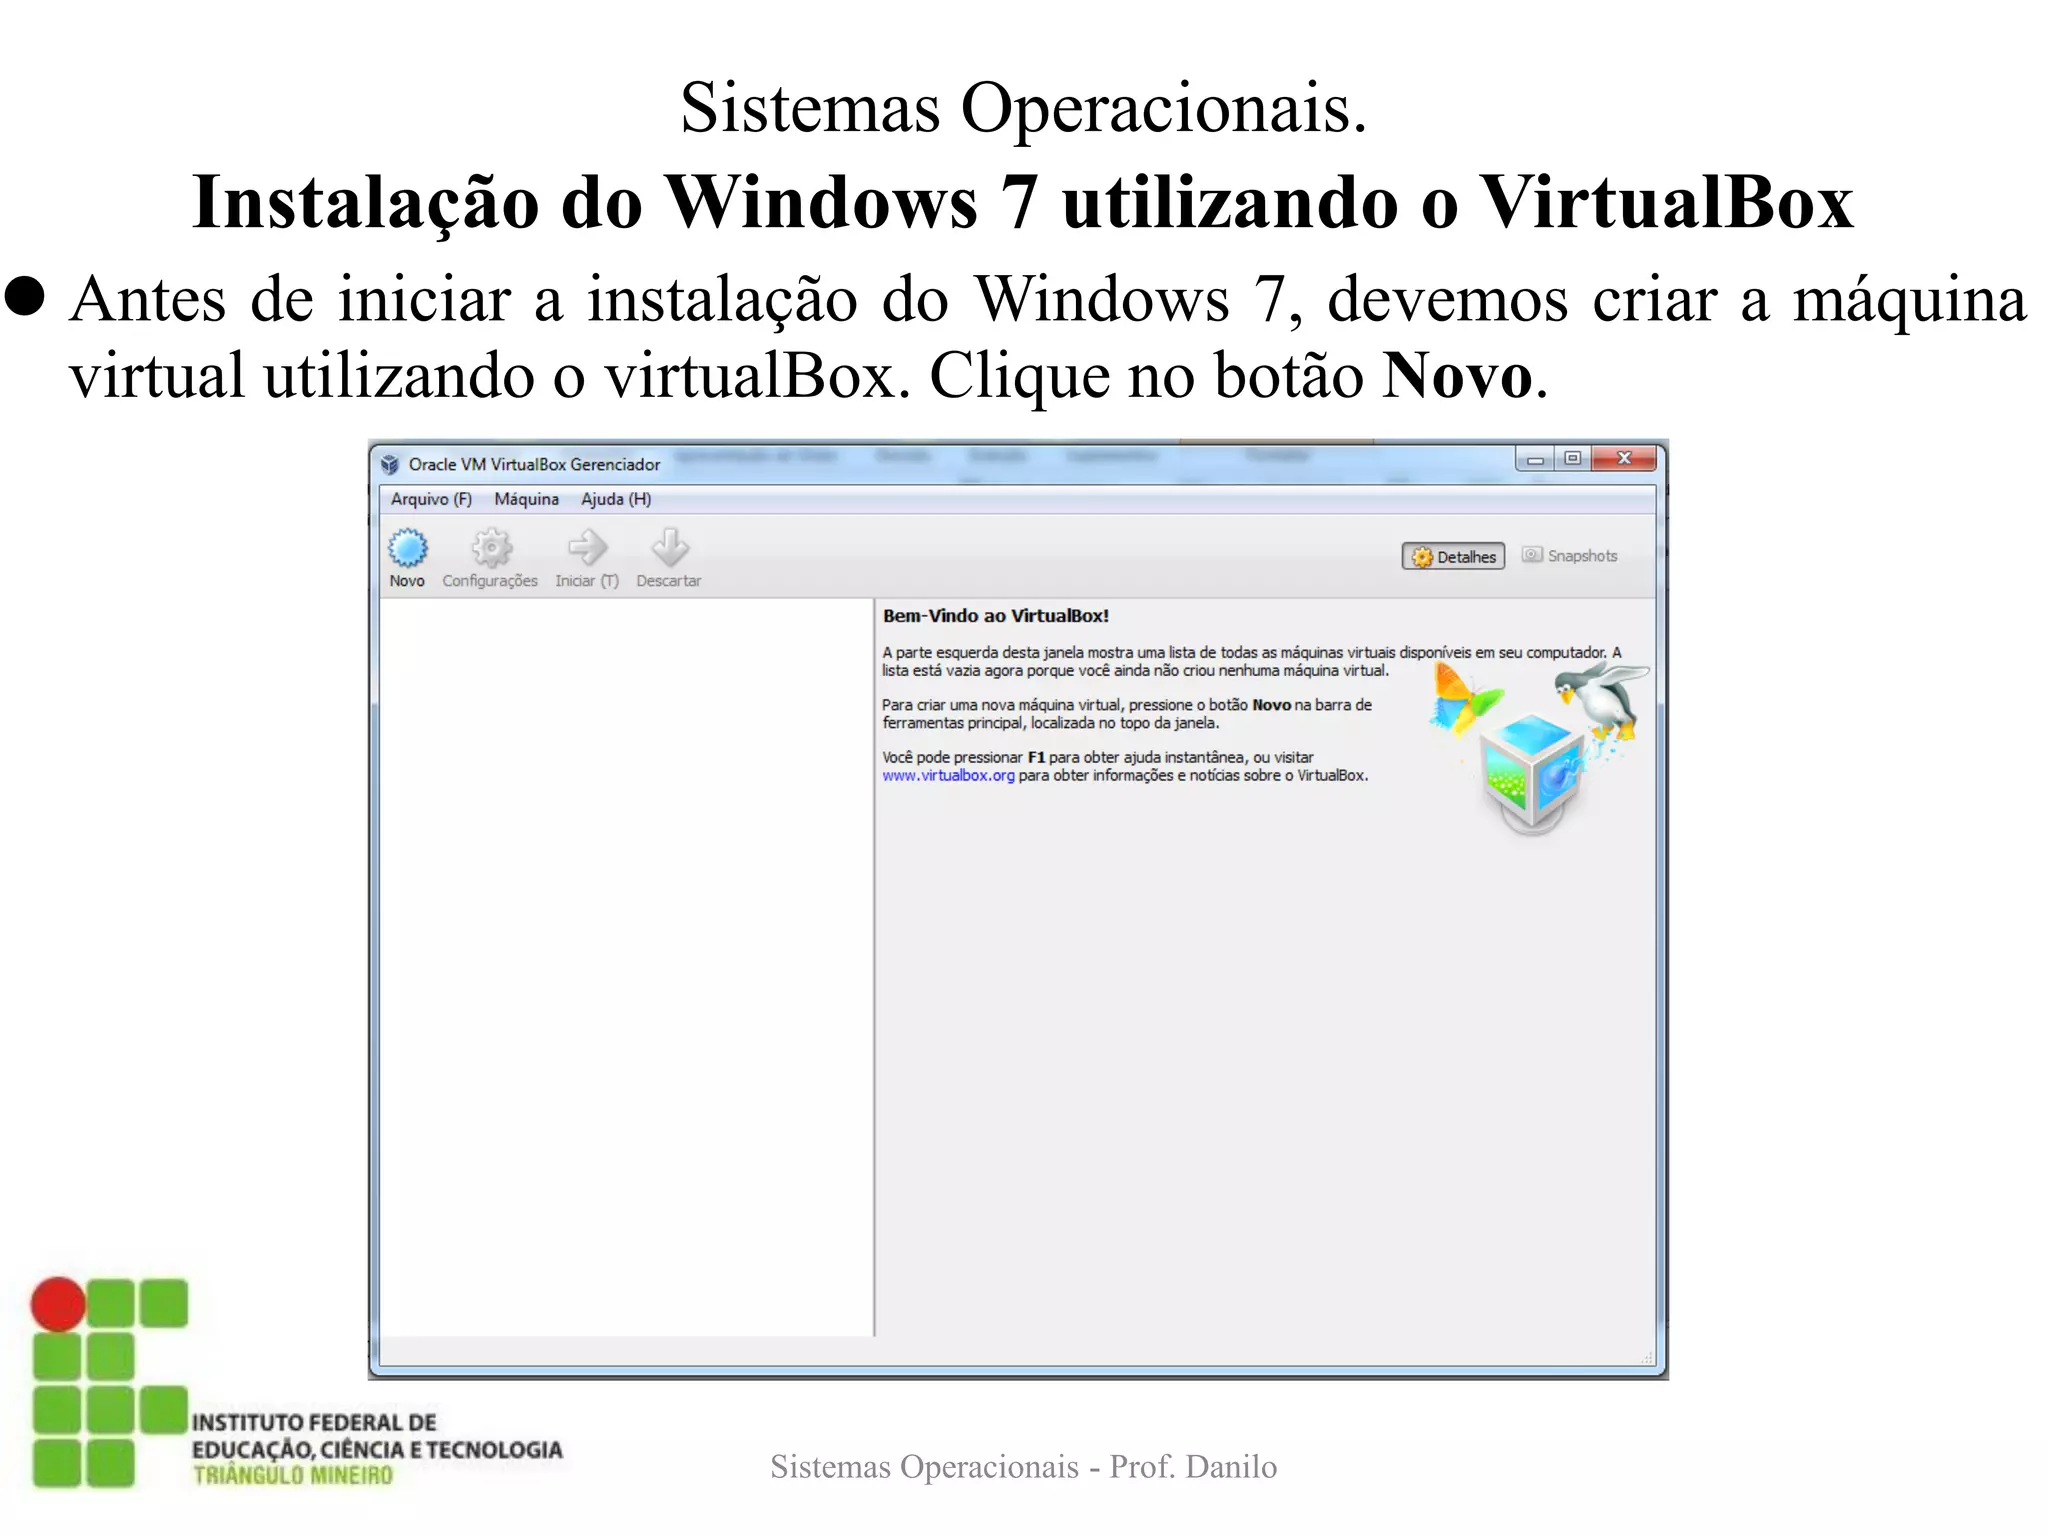Viewport: 2048px width, 1536px height.
Task: Click the Descartar down-arrow icon
Action: (x=669, y=548)
